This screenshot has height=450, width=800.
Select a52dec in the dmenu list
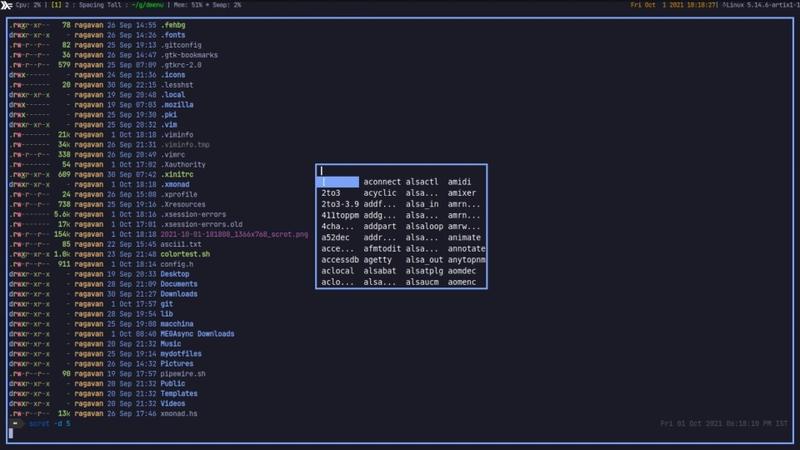(335, 238)
